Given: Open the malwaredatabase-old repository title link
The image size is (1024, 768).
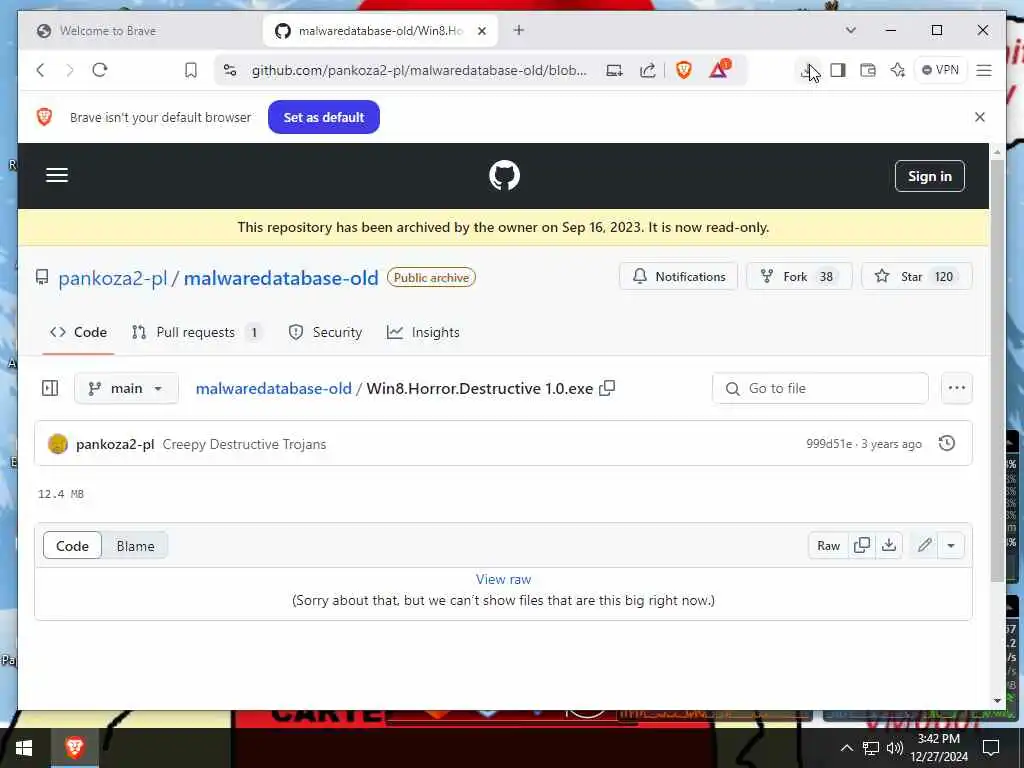Looking at the screenshot, I should click(x=281, y=278).
